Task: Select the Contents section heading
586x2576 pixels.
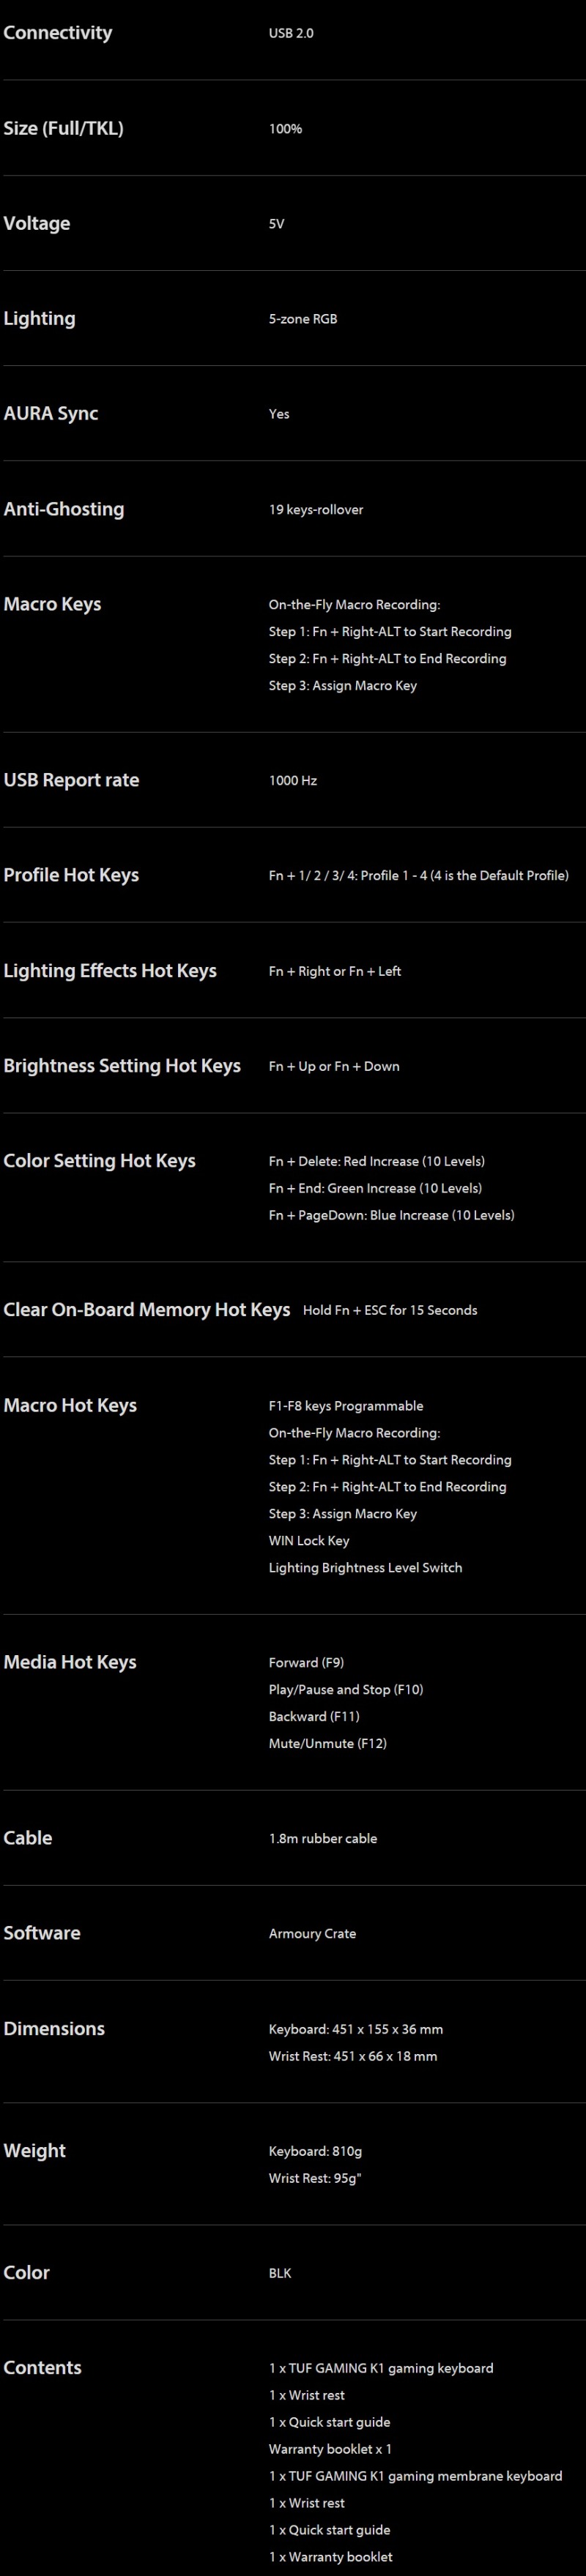Action: pos(42,2368)
